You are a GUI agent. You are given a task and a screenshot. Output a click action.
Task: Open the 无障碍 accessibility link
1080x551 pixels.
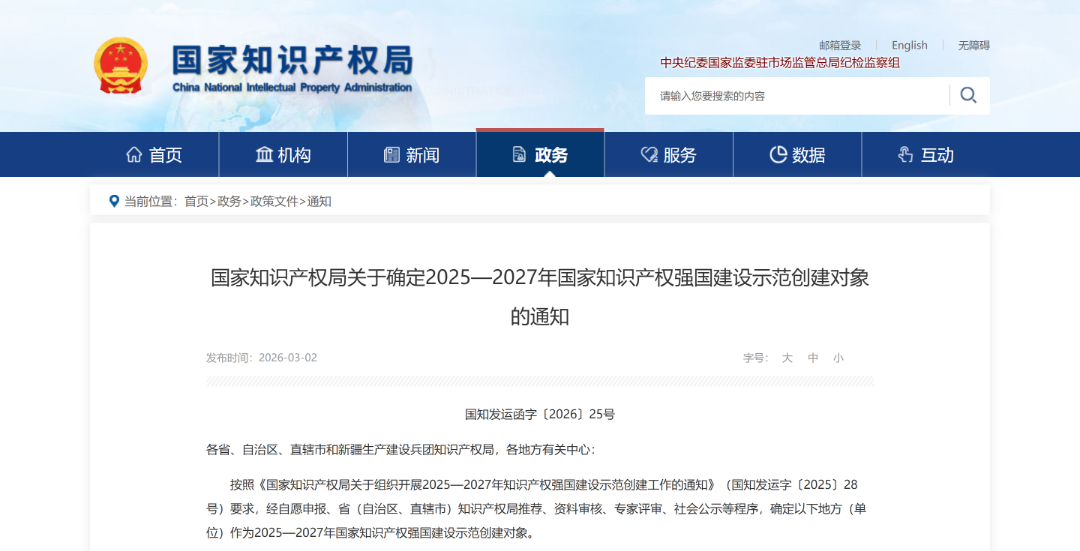974,45
